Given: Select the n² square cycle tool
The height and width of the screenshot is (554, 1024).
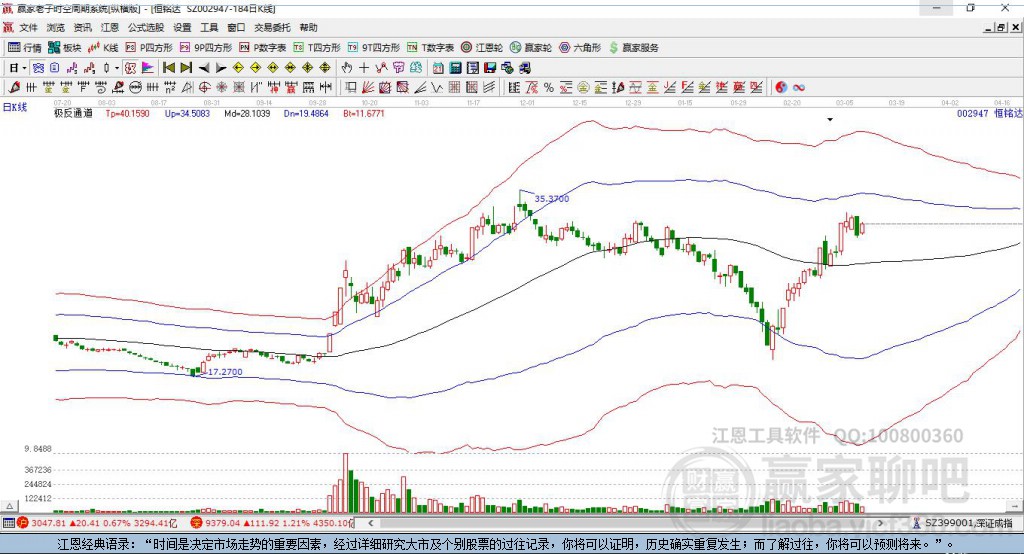Looking at the screenshot, I should click(x=170, y=88).
